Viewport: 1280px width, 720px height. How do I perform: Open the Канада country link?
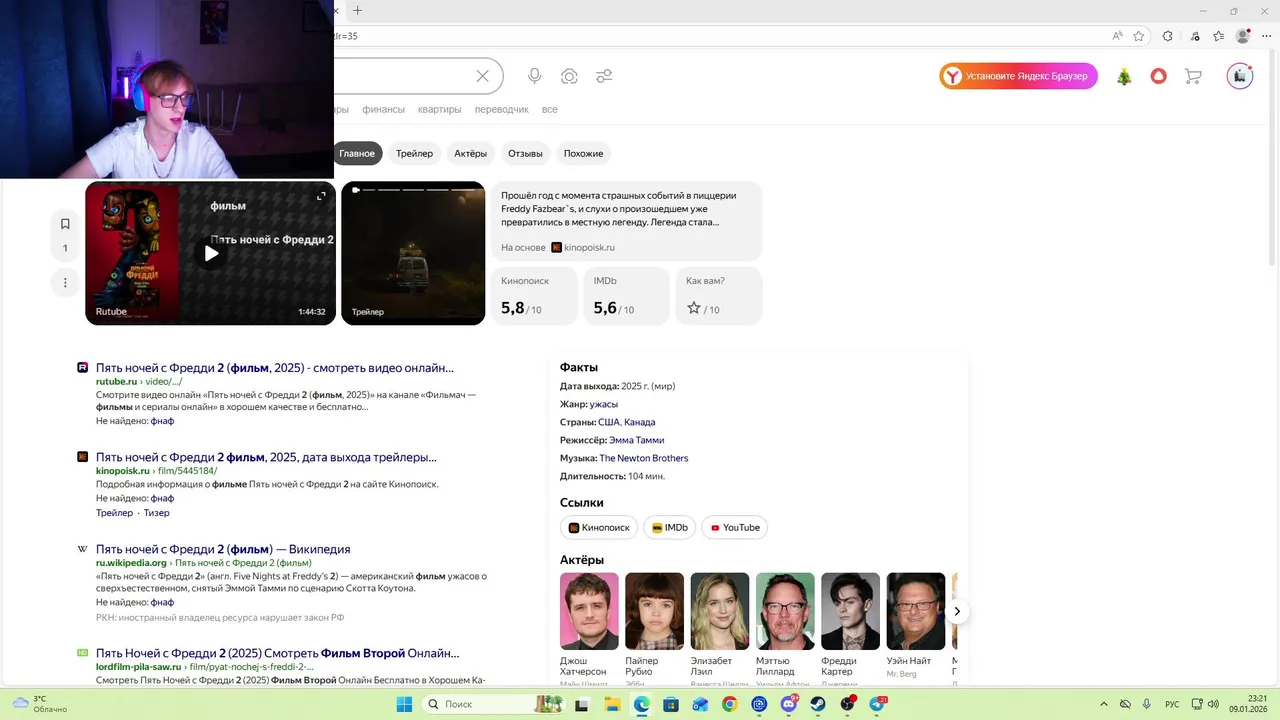click(640, 422)
